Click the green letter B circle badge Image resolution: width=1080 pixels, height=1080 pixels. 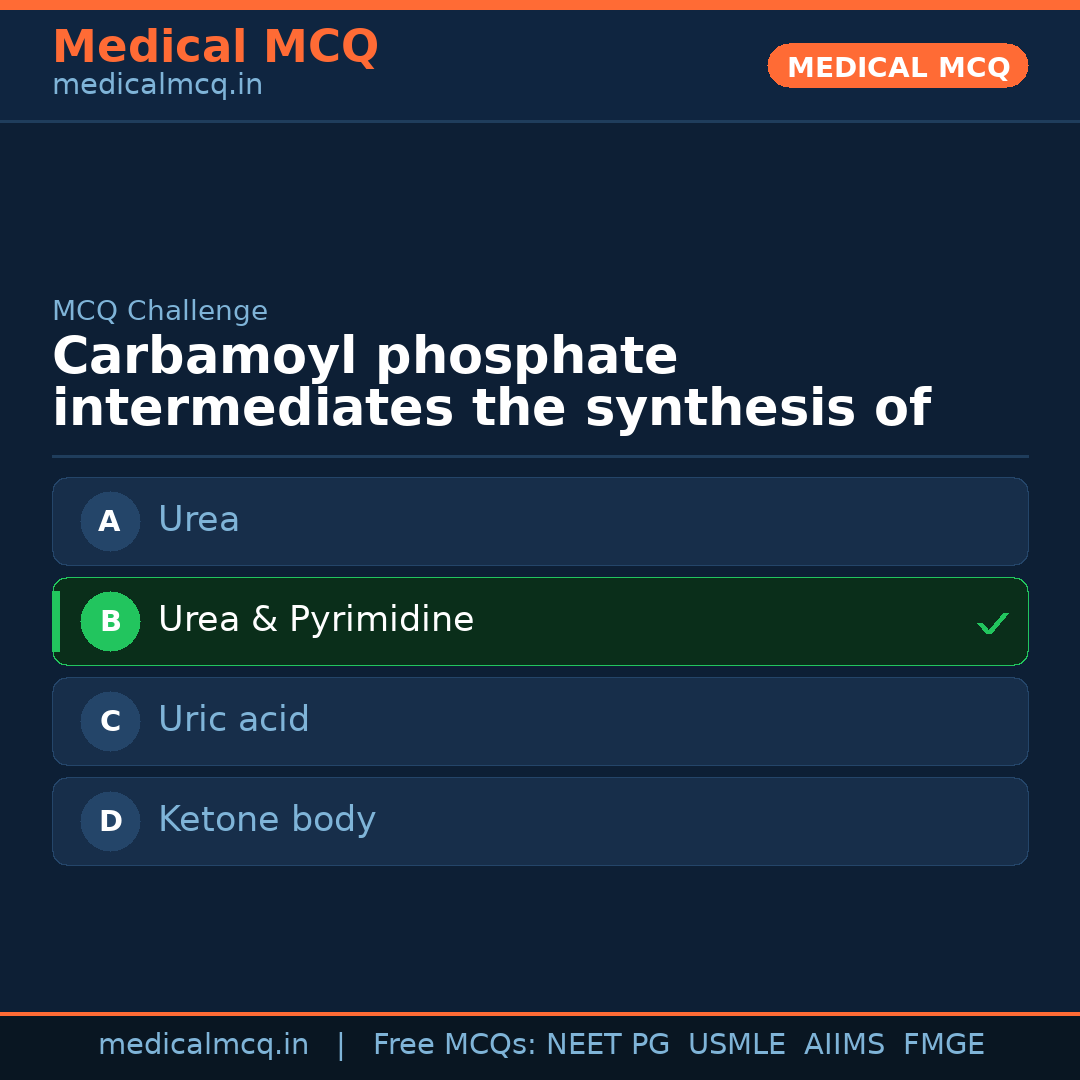110,621
